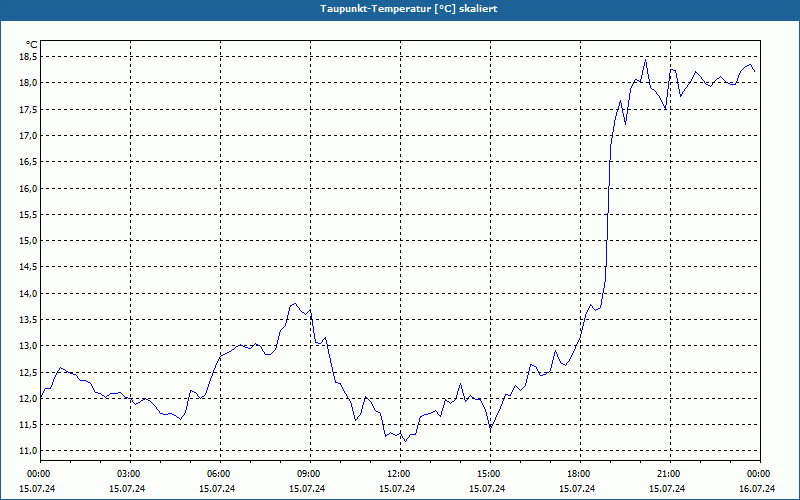Click the 15.07.24 date below 12:00
800x500 pixels.
pyautogui.click(x=397, y=488)
